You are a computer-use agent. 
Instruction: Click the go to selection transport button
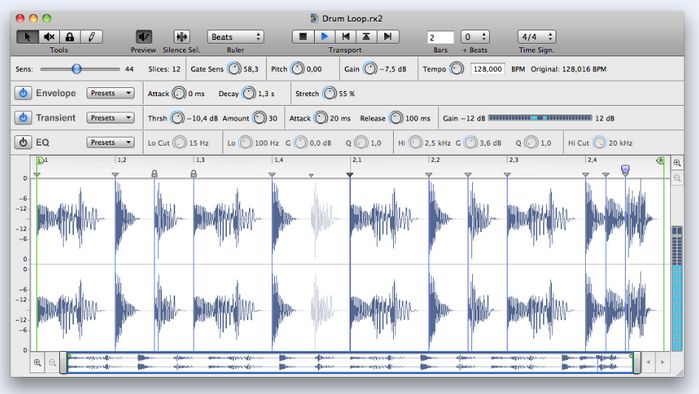[366, 37]
